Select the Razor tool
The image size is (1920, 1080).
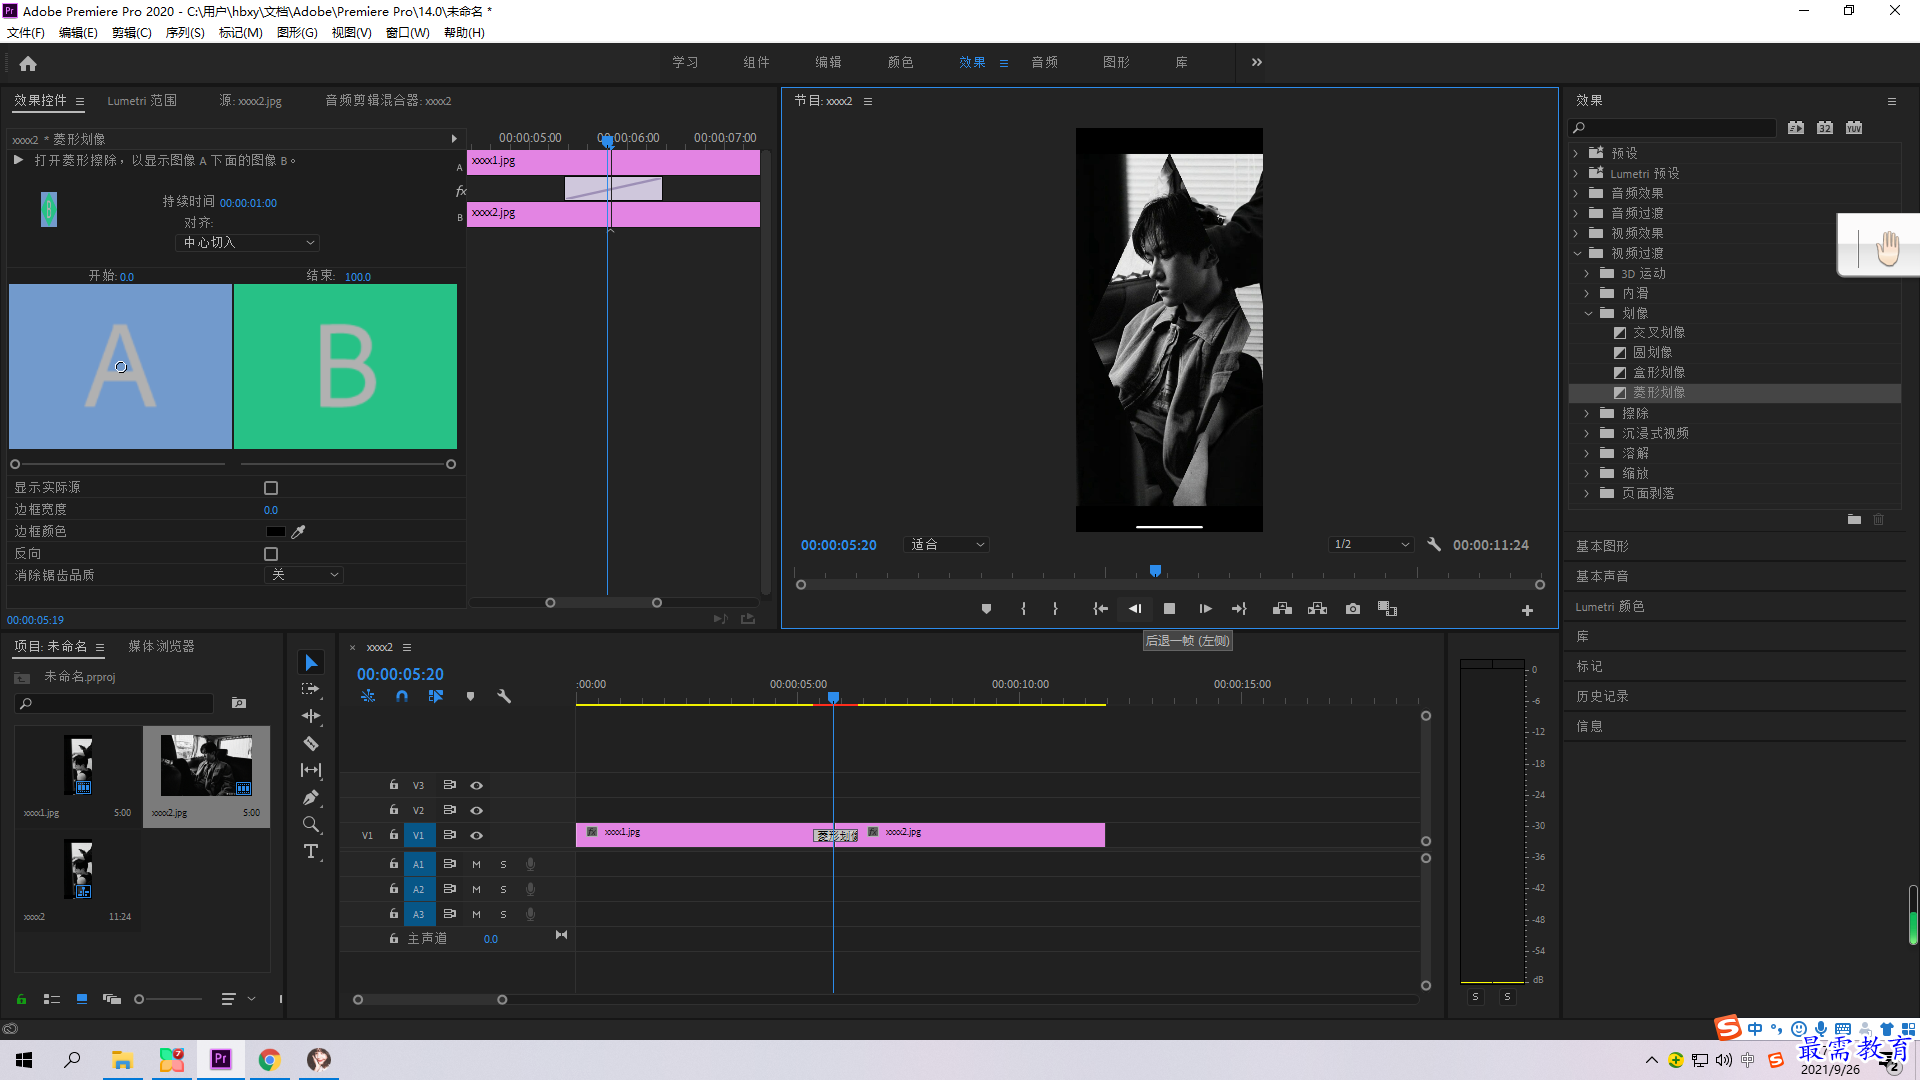click(x=311, y=743)
